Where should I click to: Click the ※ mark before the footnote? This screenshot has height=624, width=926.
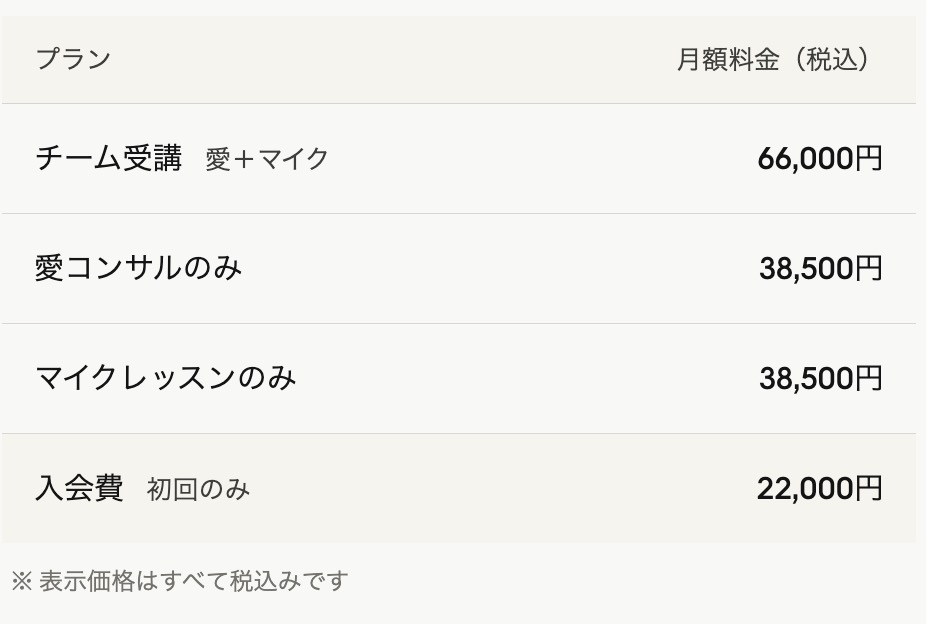point(21,580)
